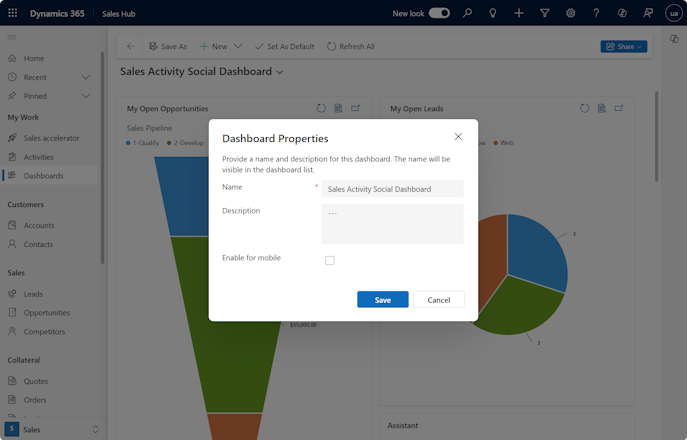Click the Orders icon in sidebar
The height and width of the screenshot is (440, 687).
tap(12, 400)
